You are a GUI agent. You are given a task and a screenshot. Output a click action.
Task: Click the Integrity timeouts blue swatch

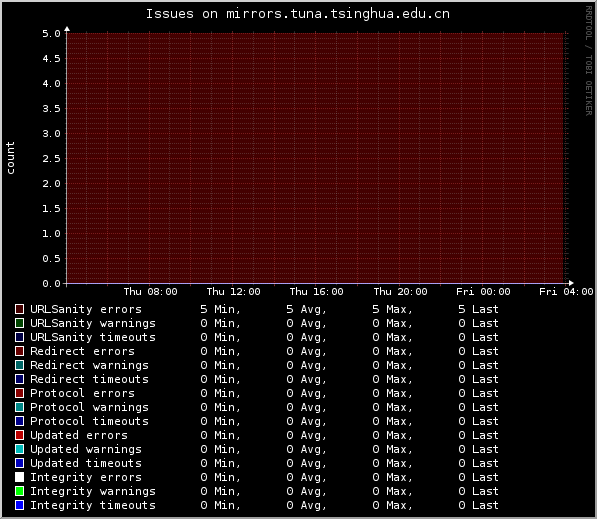[19, 505]
